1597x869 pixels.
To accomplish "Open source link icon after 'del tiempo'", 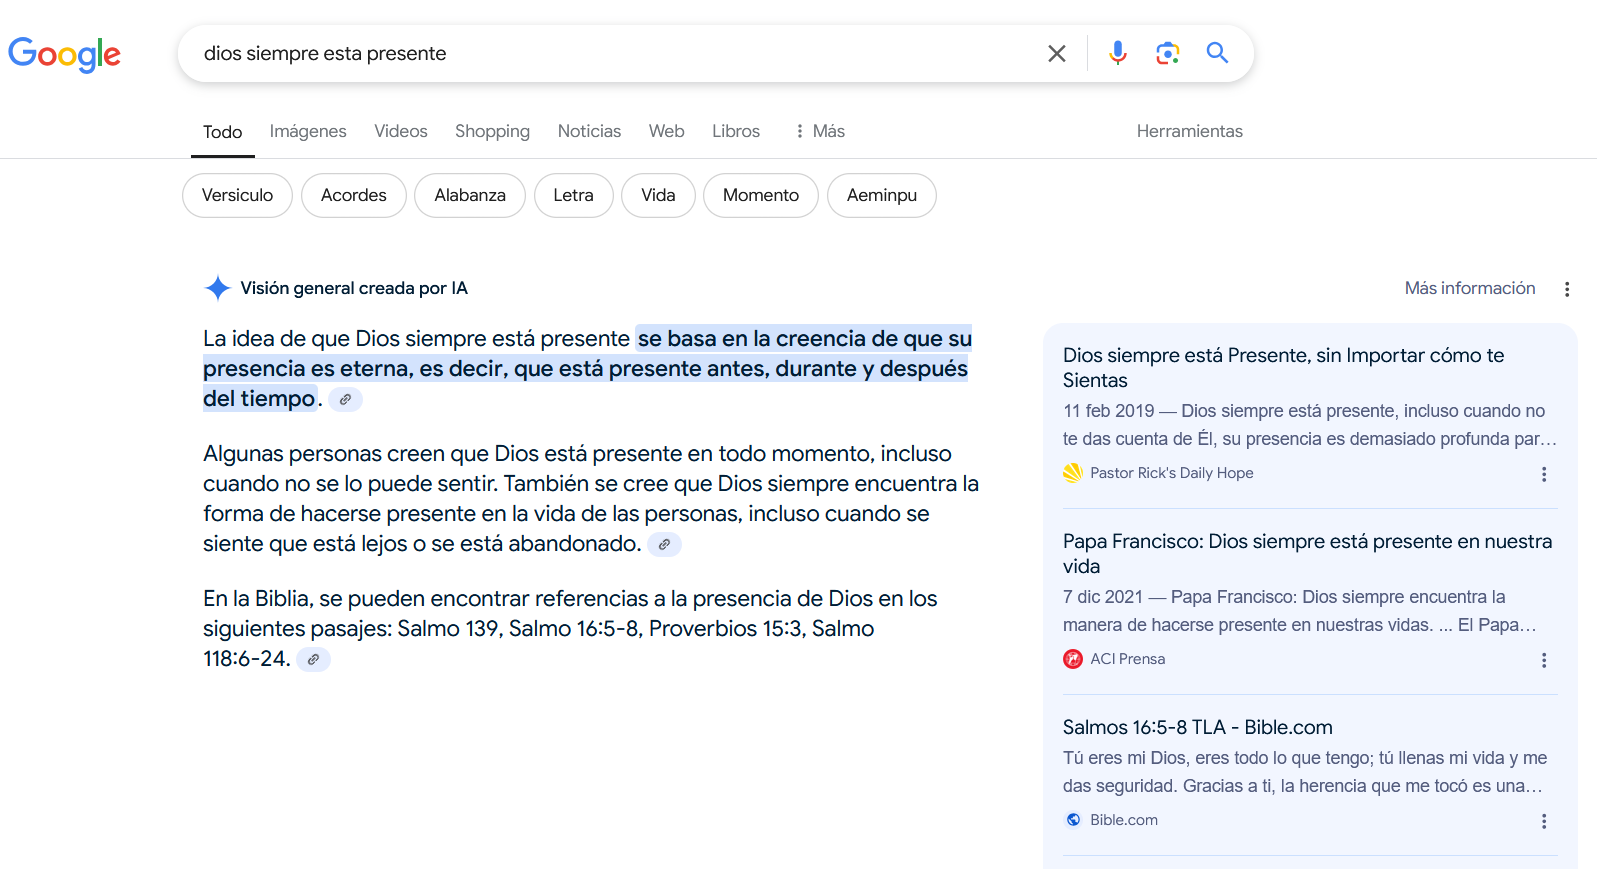I will pyautogui.click(x=345, y=399).
